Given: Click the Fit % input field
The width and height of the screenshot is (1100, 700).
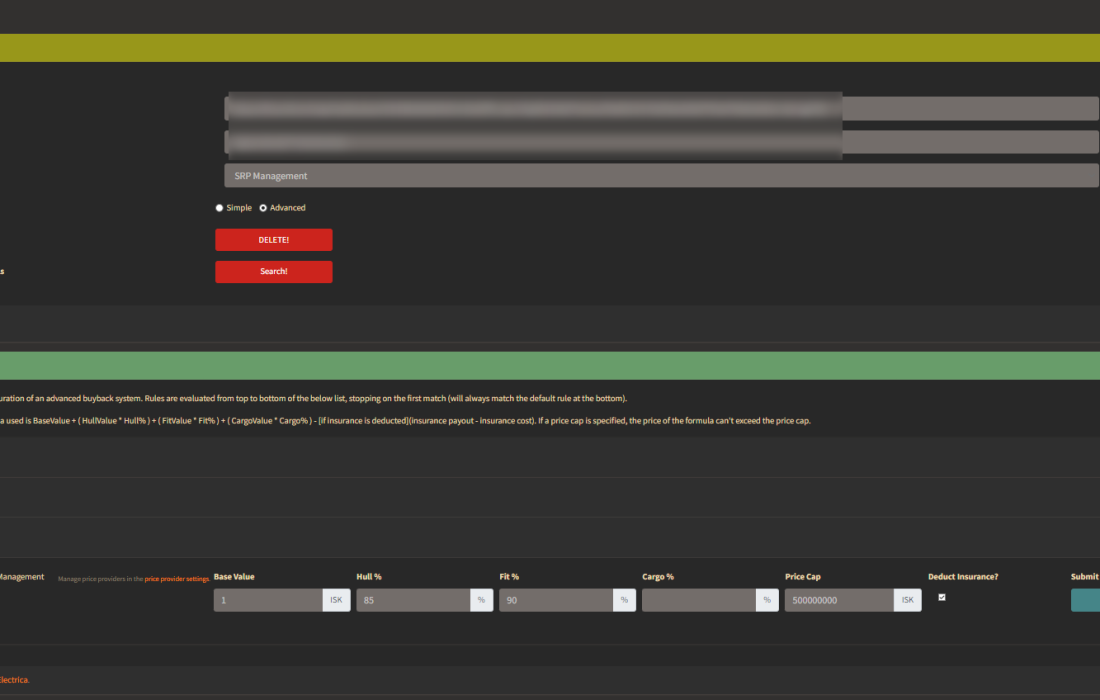Looking at the screenshot, I should [x=555, y=600].
